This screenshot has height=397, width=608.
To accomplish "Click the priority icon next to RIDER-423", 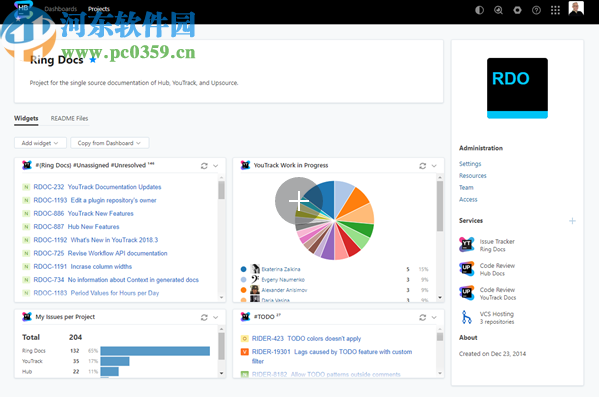I will [x=245, y=338].
